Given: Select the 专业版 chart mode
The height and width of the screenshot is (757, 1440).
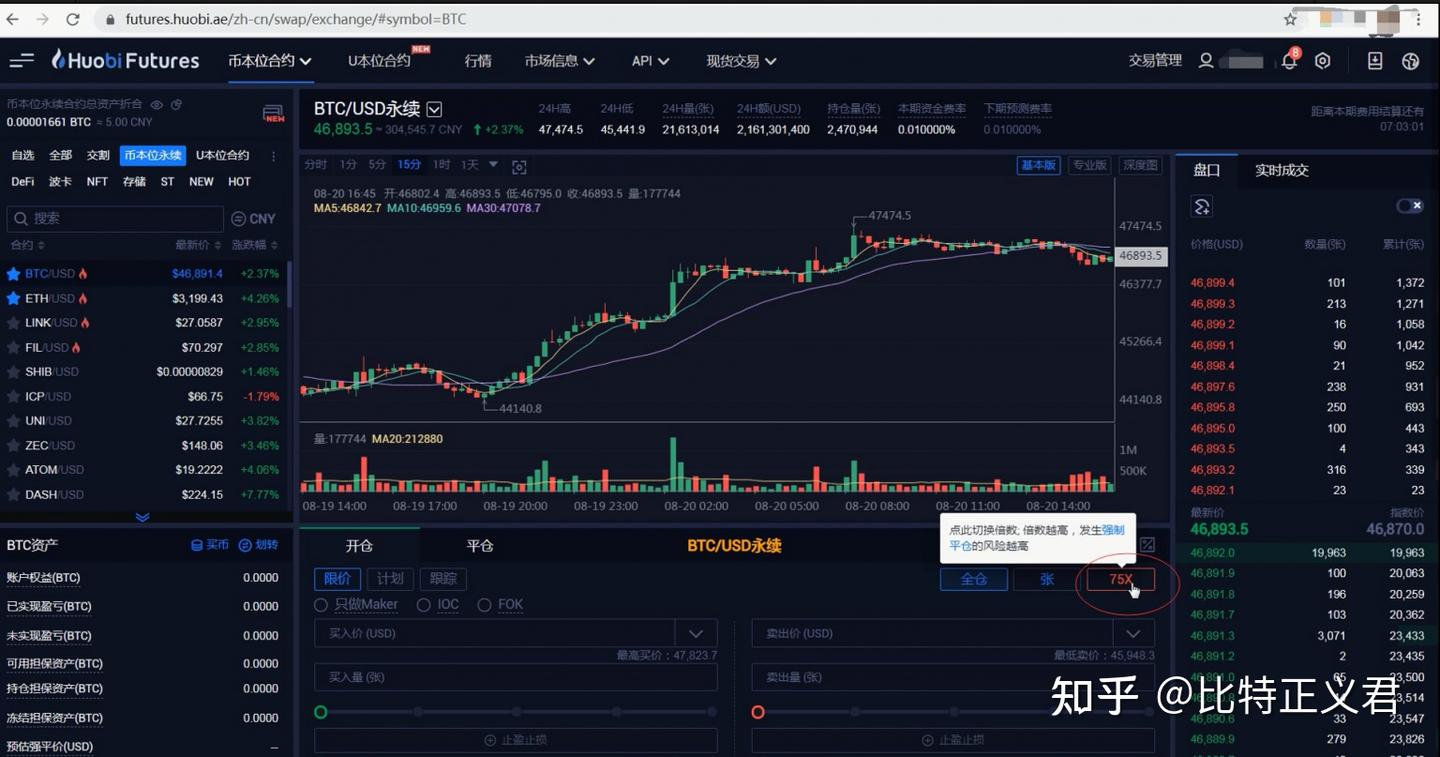Looking at the screenshot, I should (1089, 165).
